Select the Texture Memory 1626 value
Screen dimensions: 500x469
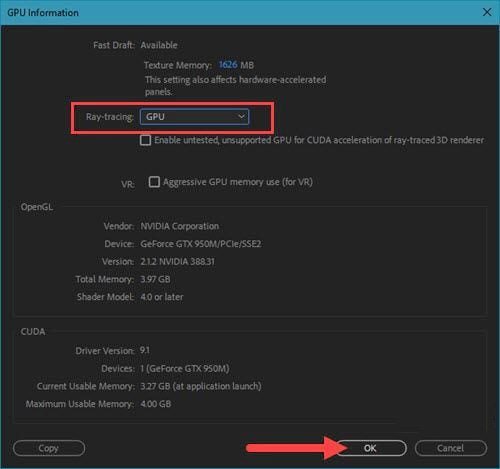228,64
